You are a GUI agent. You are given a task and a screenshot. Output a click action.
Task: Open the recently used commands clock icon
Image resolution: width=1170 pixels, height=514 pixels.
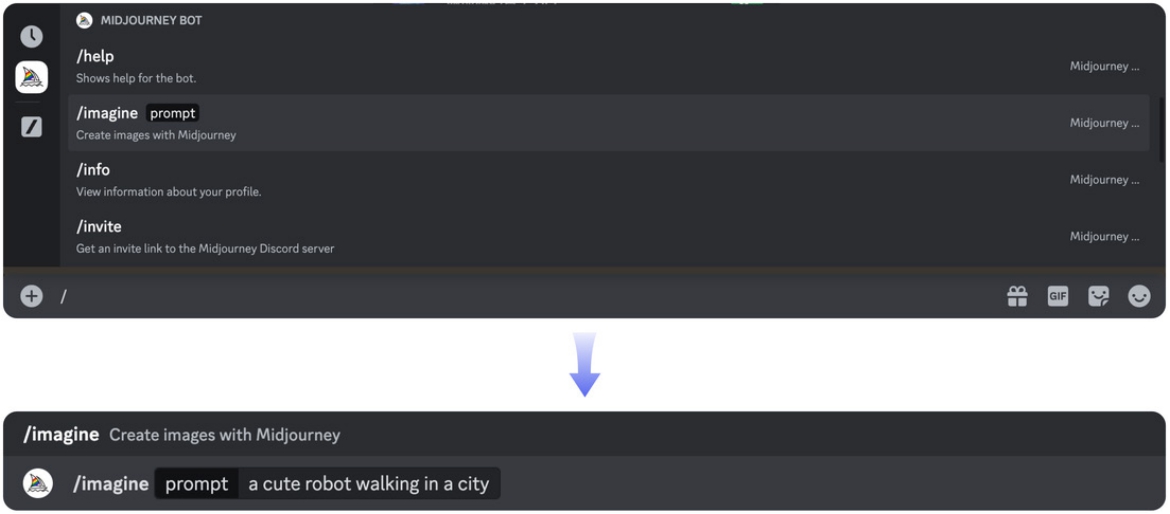(x=31, y=37)
